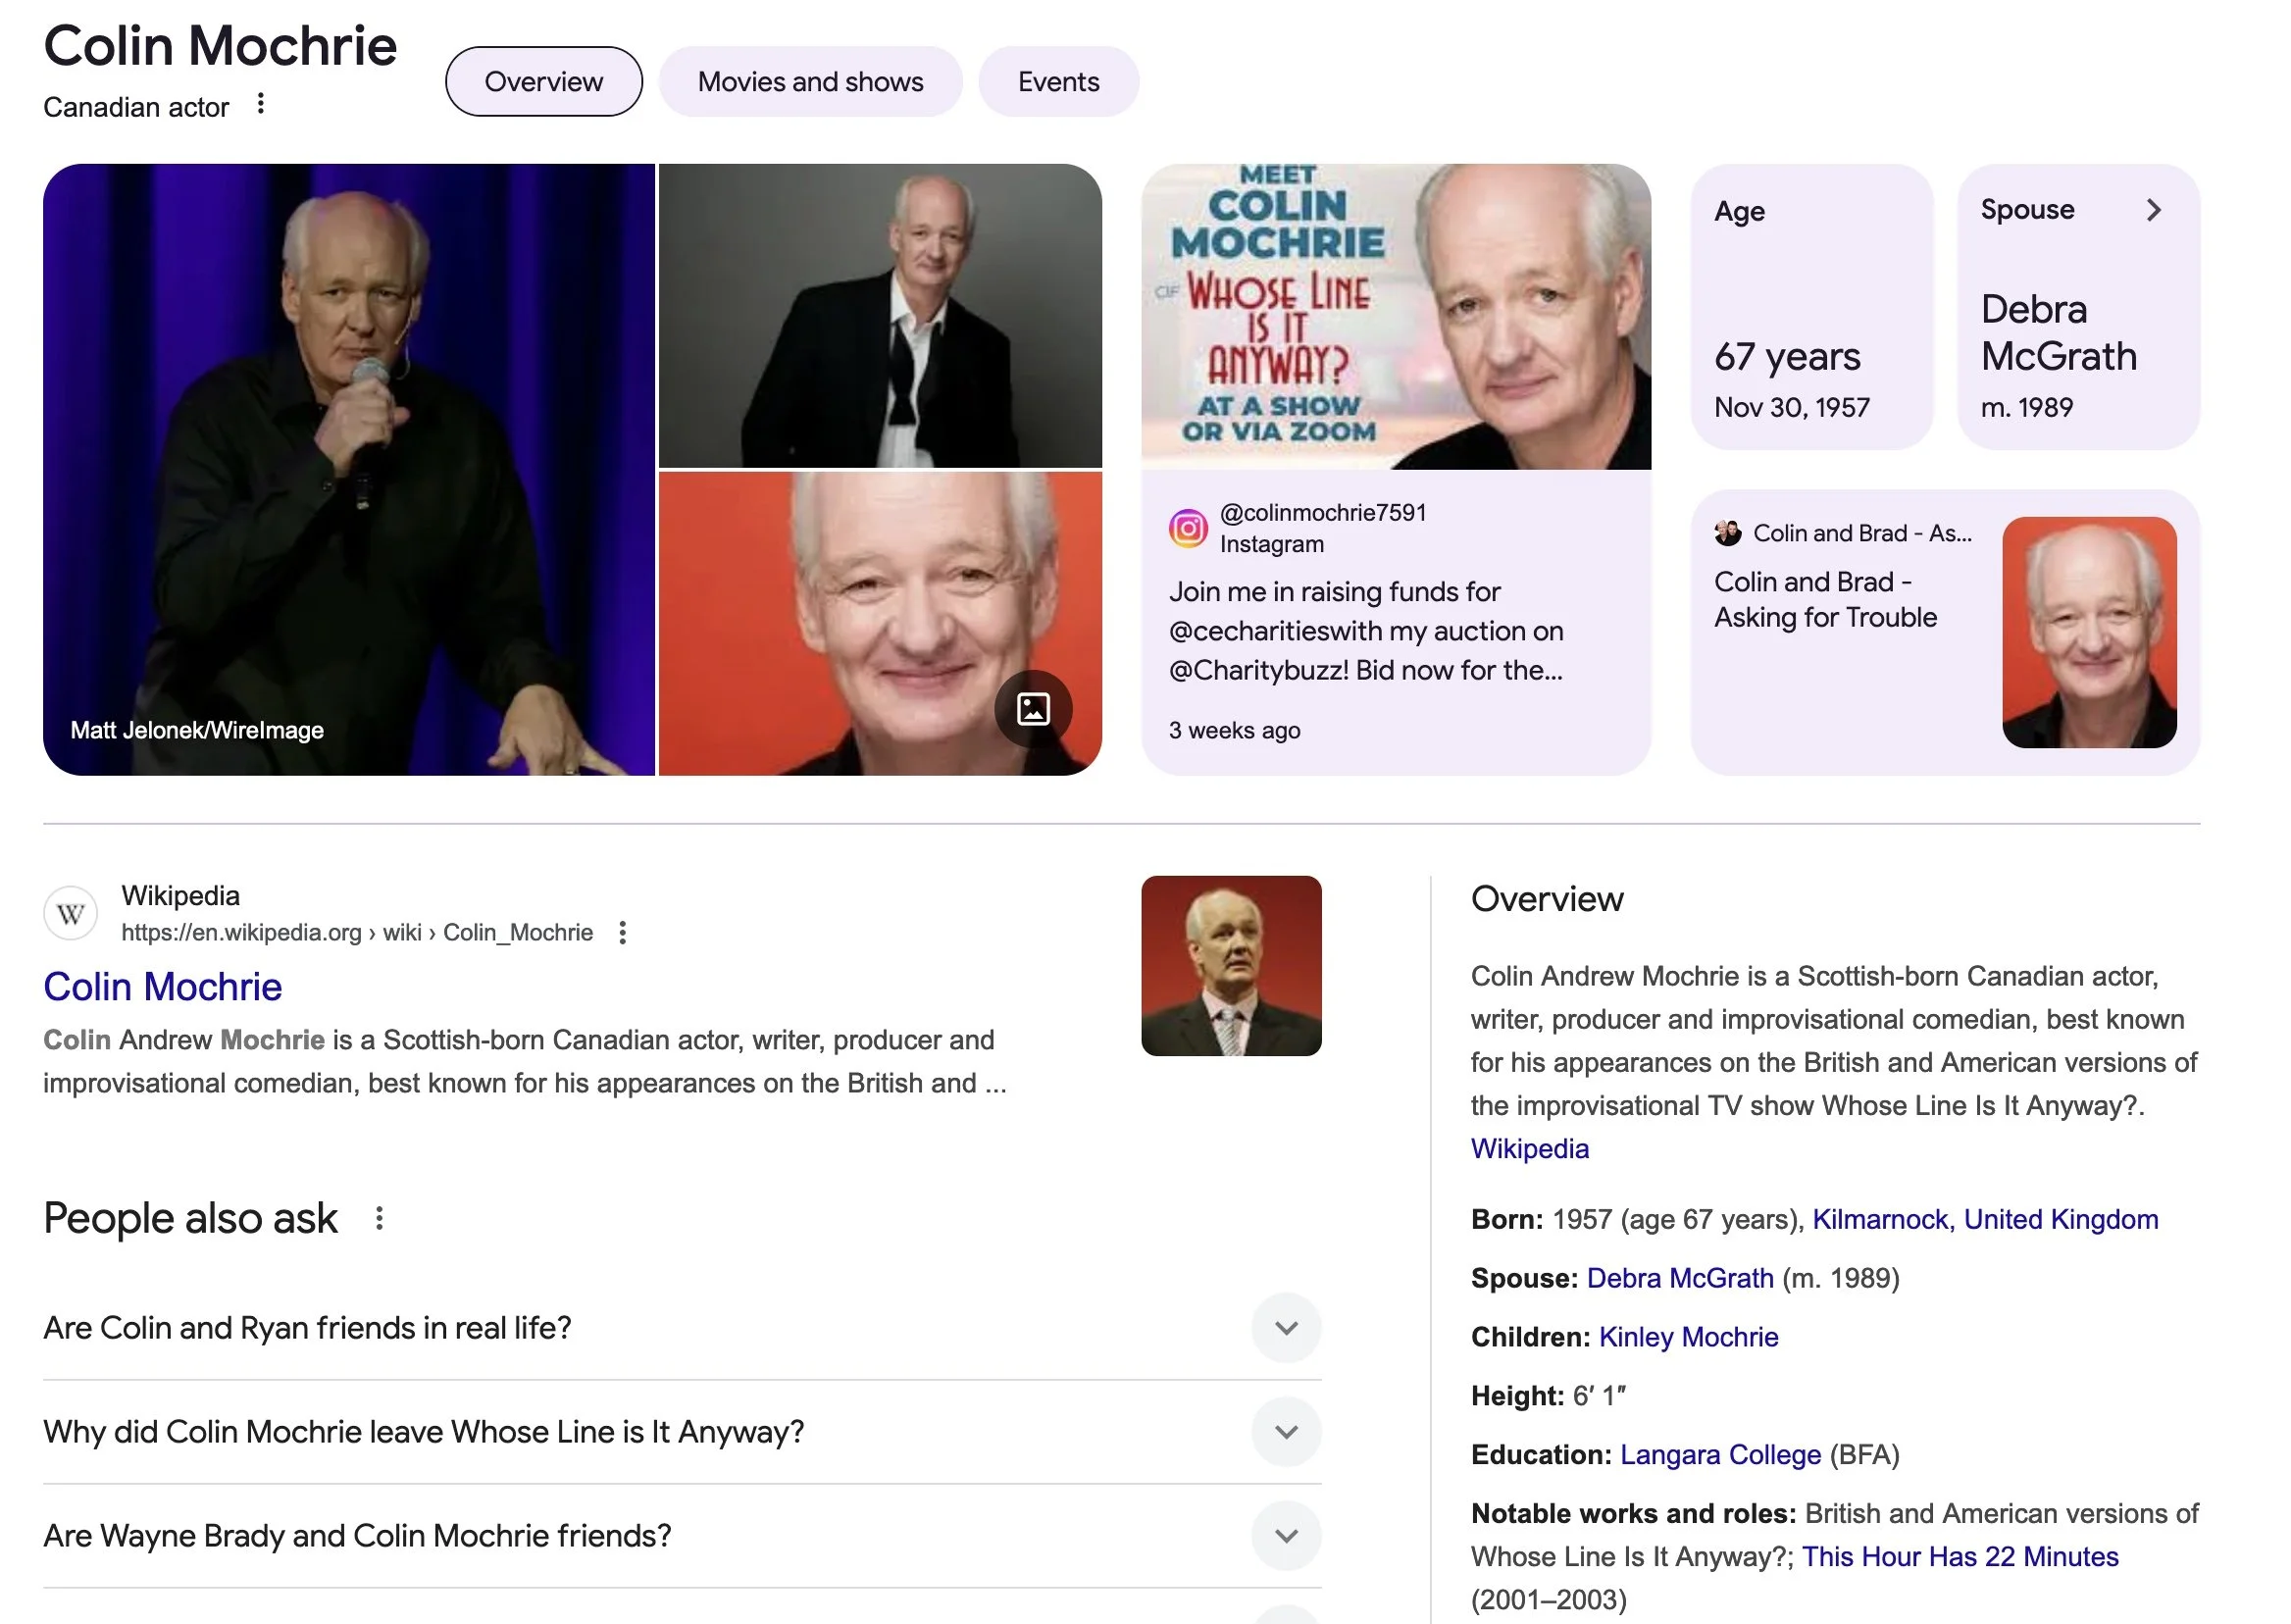Click the Spouse card arrow chevron

click(x=2154, y=210)
